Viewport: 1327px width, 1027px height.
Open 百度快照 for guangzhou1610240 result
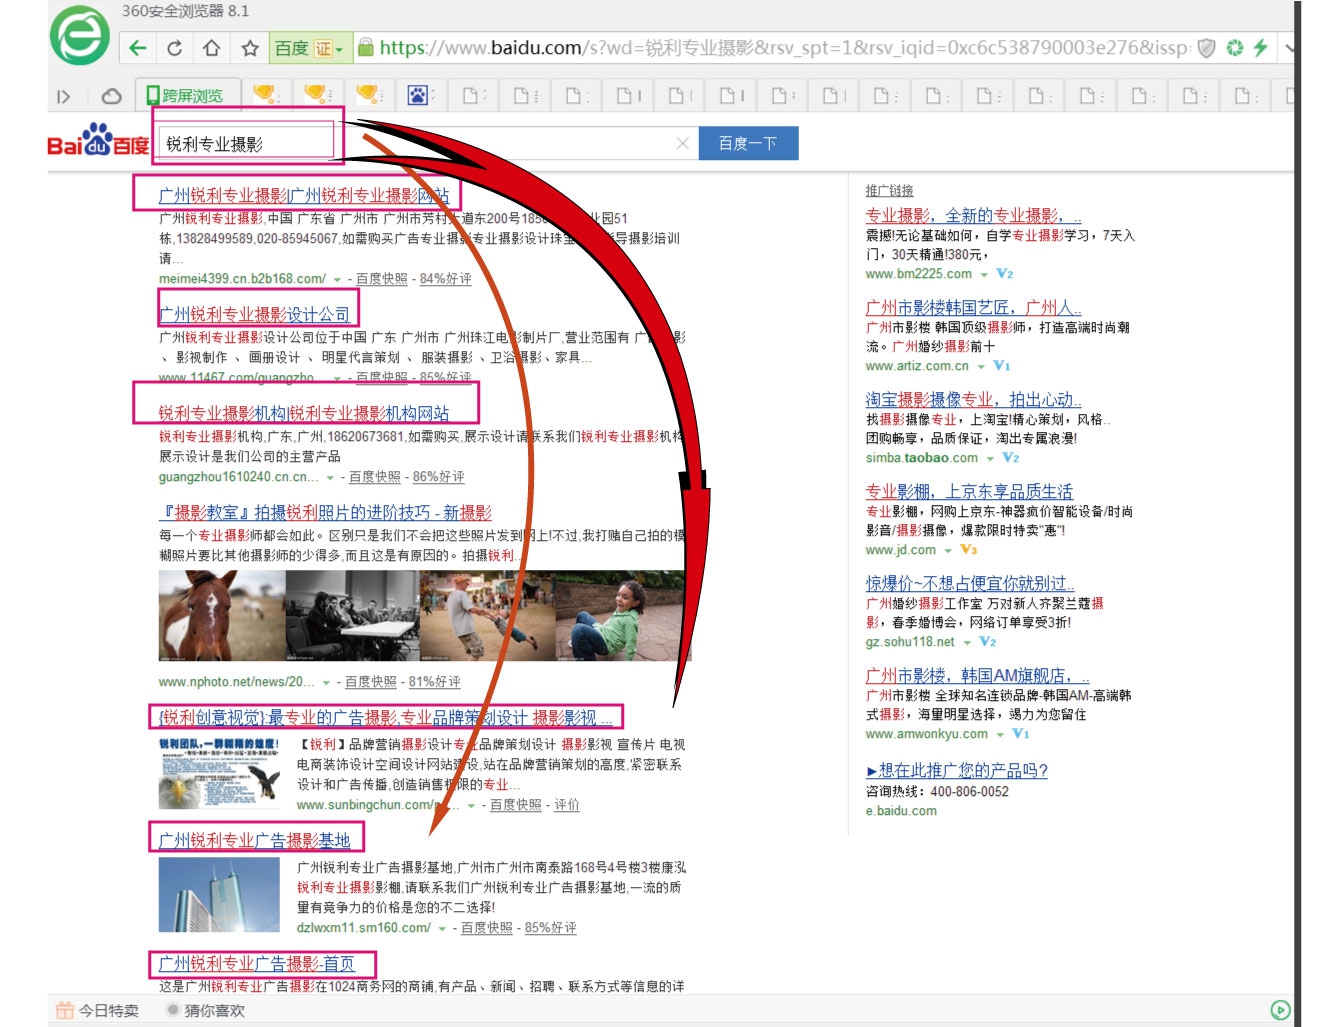[374, 478]
